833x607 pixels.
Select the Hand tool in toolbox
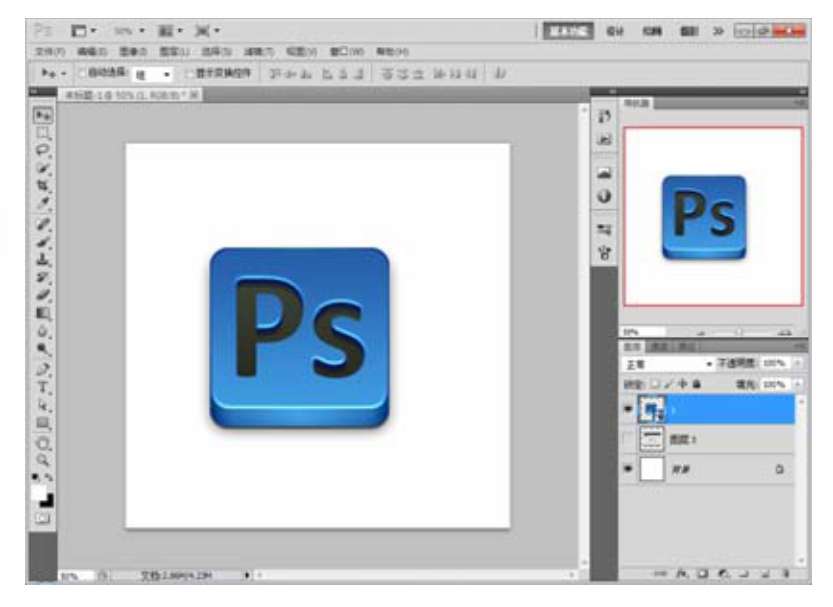(43, 443)
